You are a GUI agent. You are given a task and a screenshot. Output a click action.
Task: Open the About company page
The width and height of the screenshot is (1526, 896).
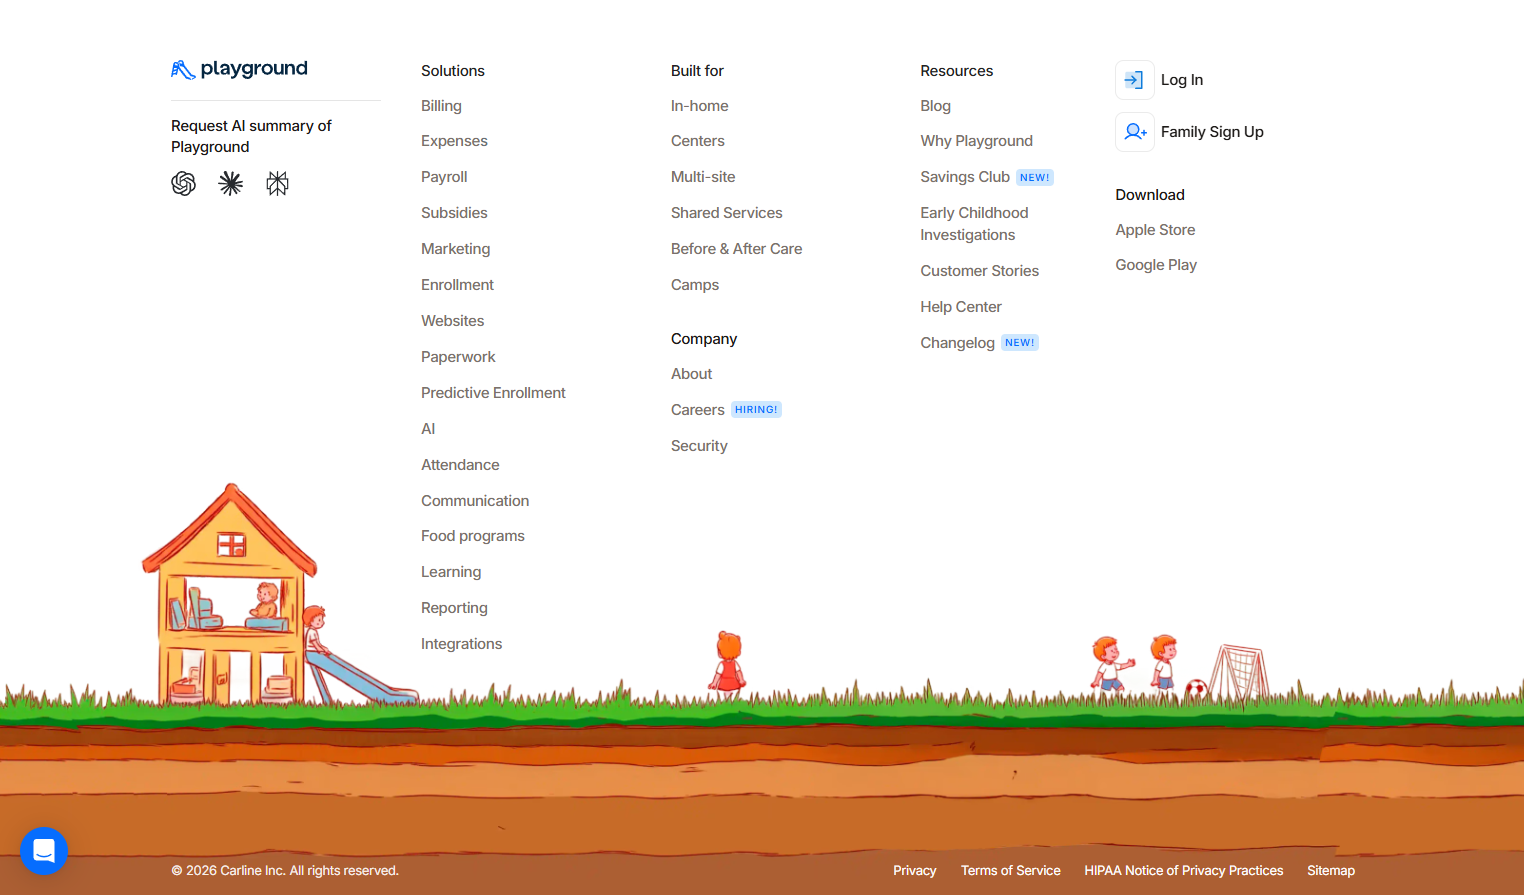pyautogui.click(x=691, y=374)
